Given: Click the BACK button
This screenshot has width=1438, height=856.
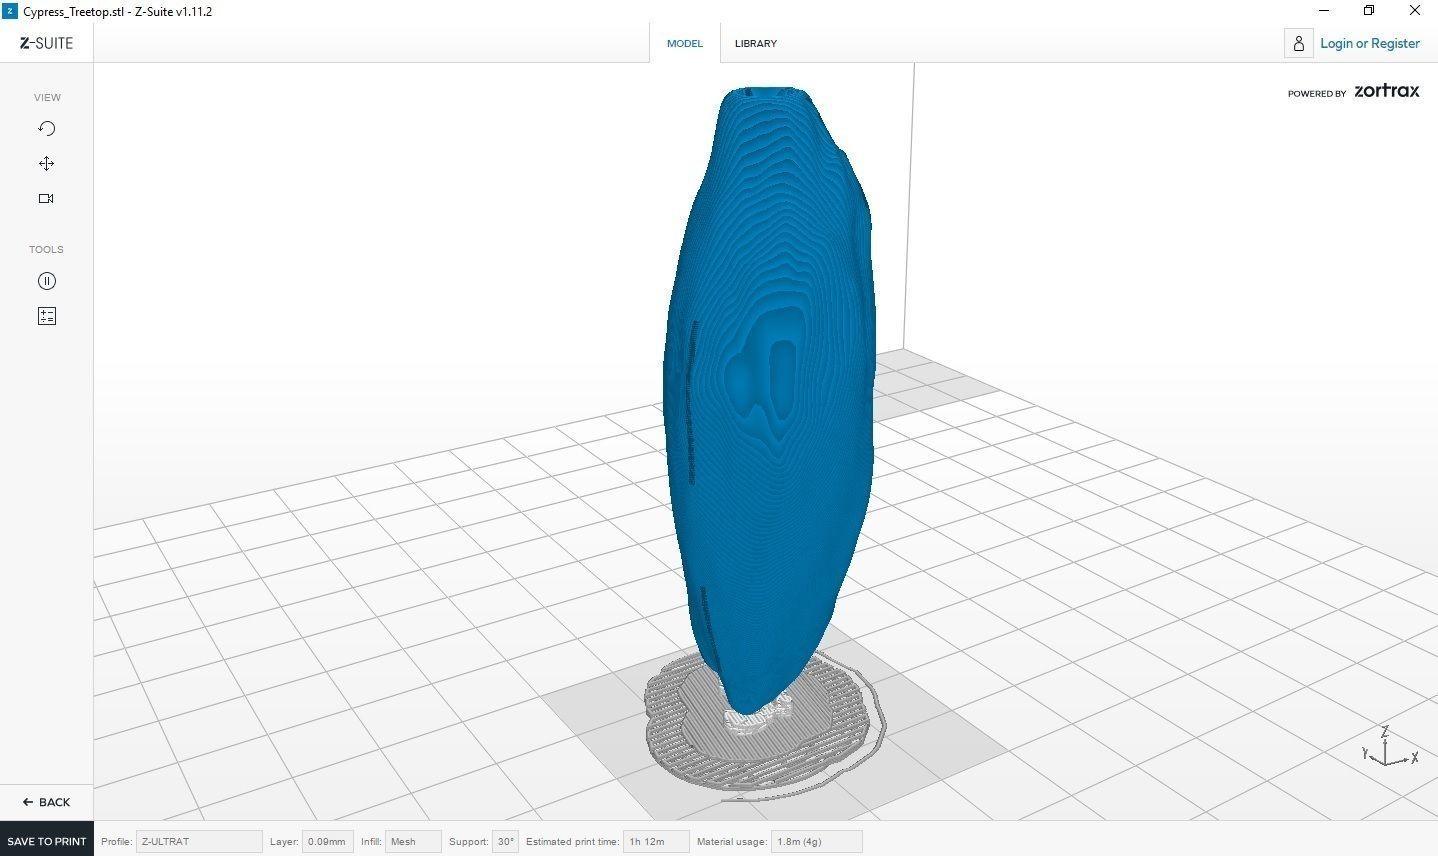Looking at the screenshot, I should [x=46, y=801].
